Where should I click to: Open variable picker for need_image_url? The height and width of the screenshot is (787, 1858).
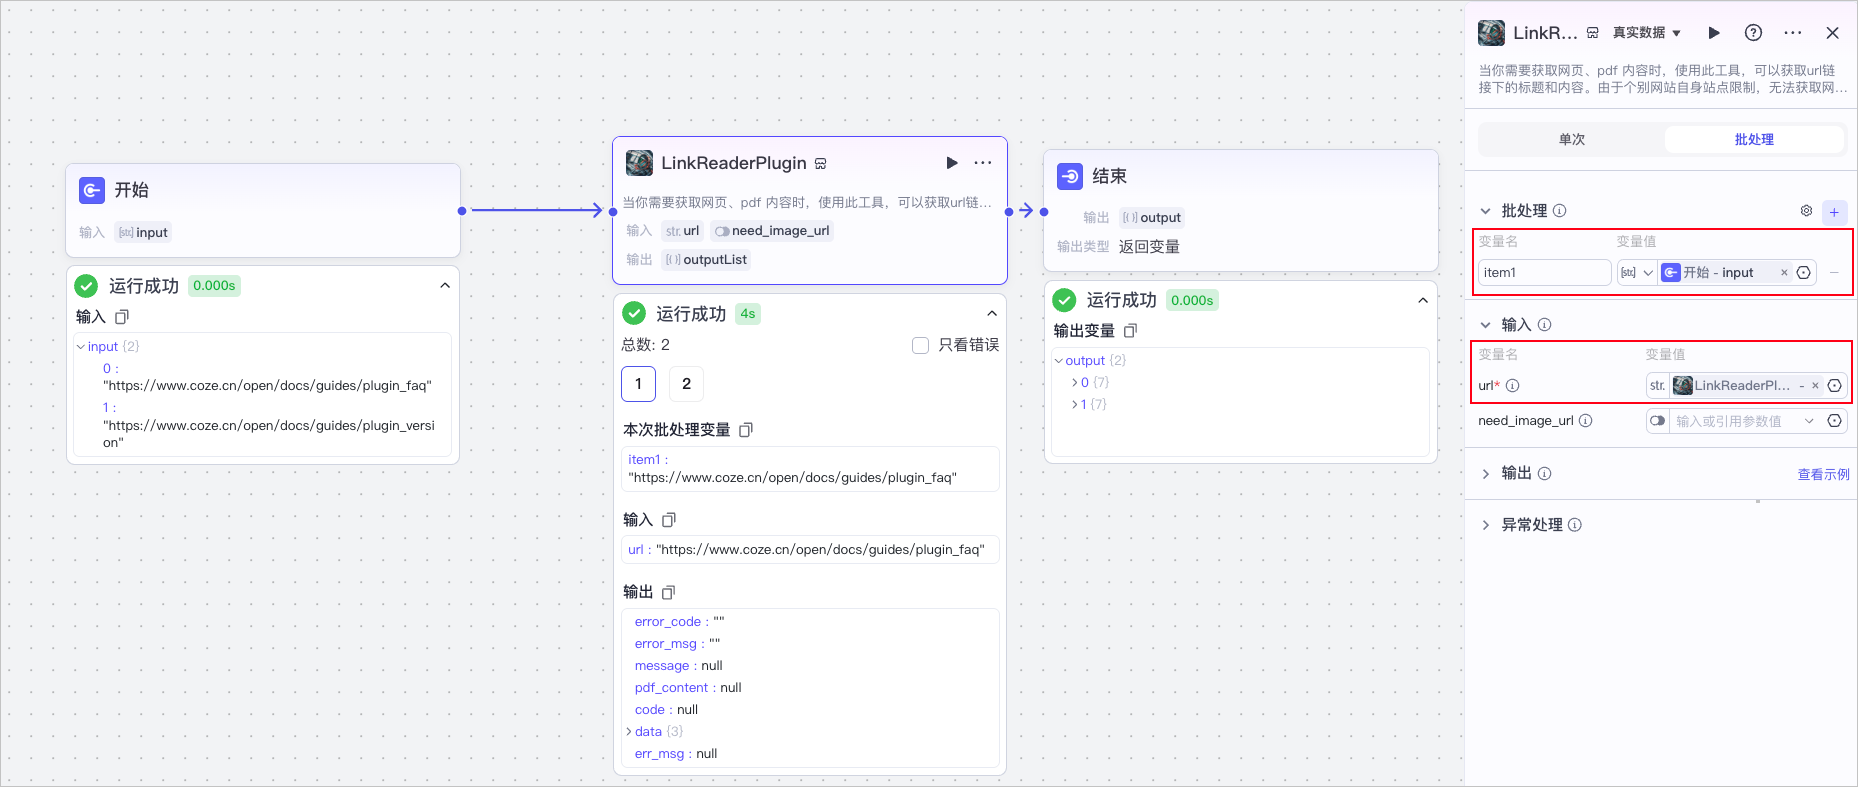1834,421
